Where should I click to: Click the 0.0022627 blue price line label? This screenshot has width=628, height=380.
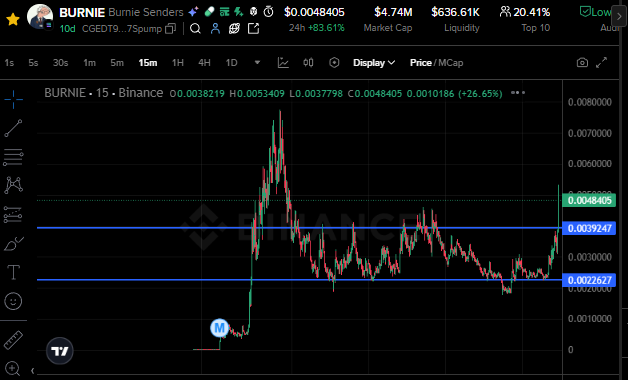pos(589,280)
